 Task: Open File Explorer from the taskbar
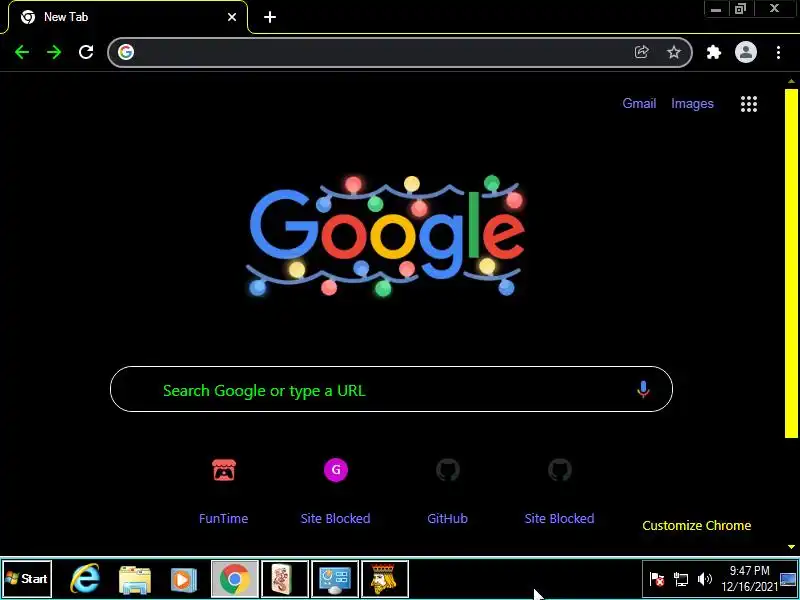134,579
